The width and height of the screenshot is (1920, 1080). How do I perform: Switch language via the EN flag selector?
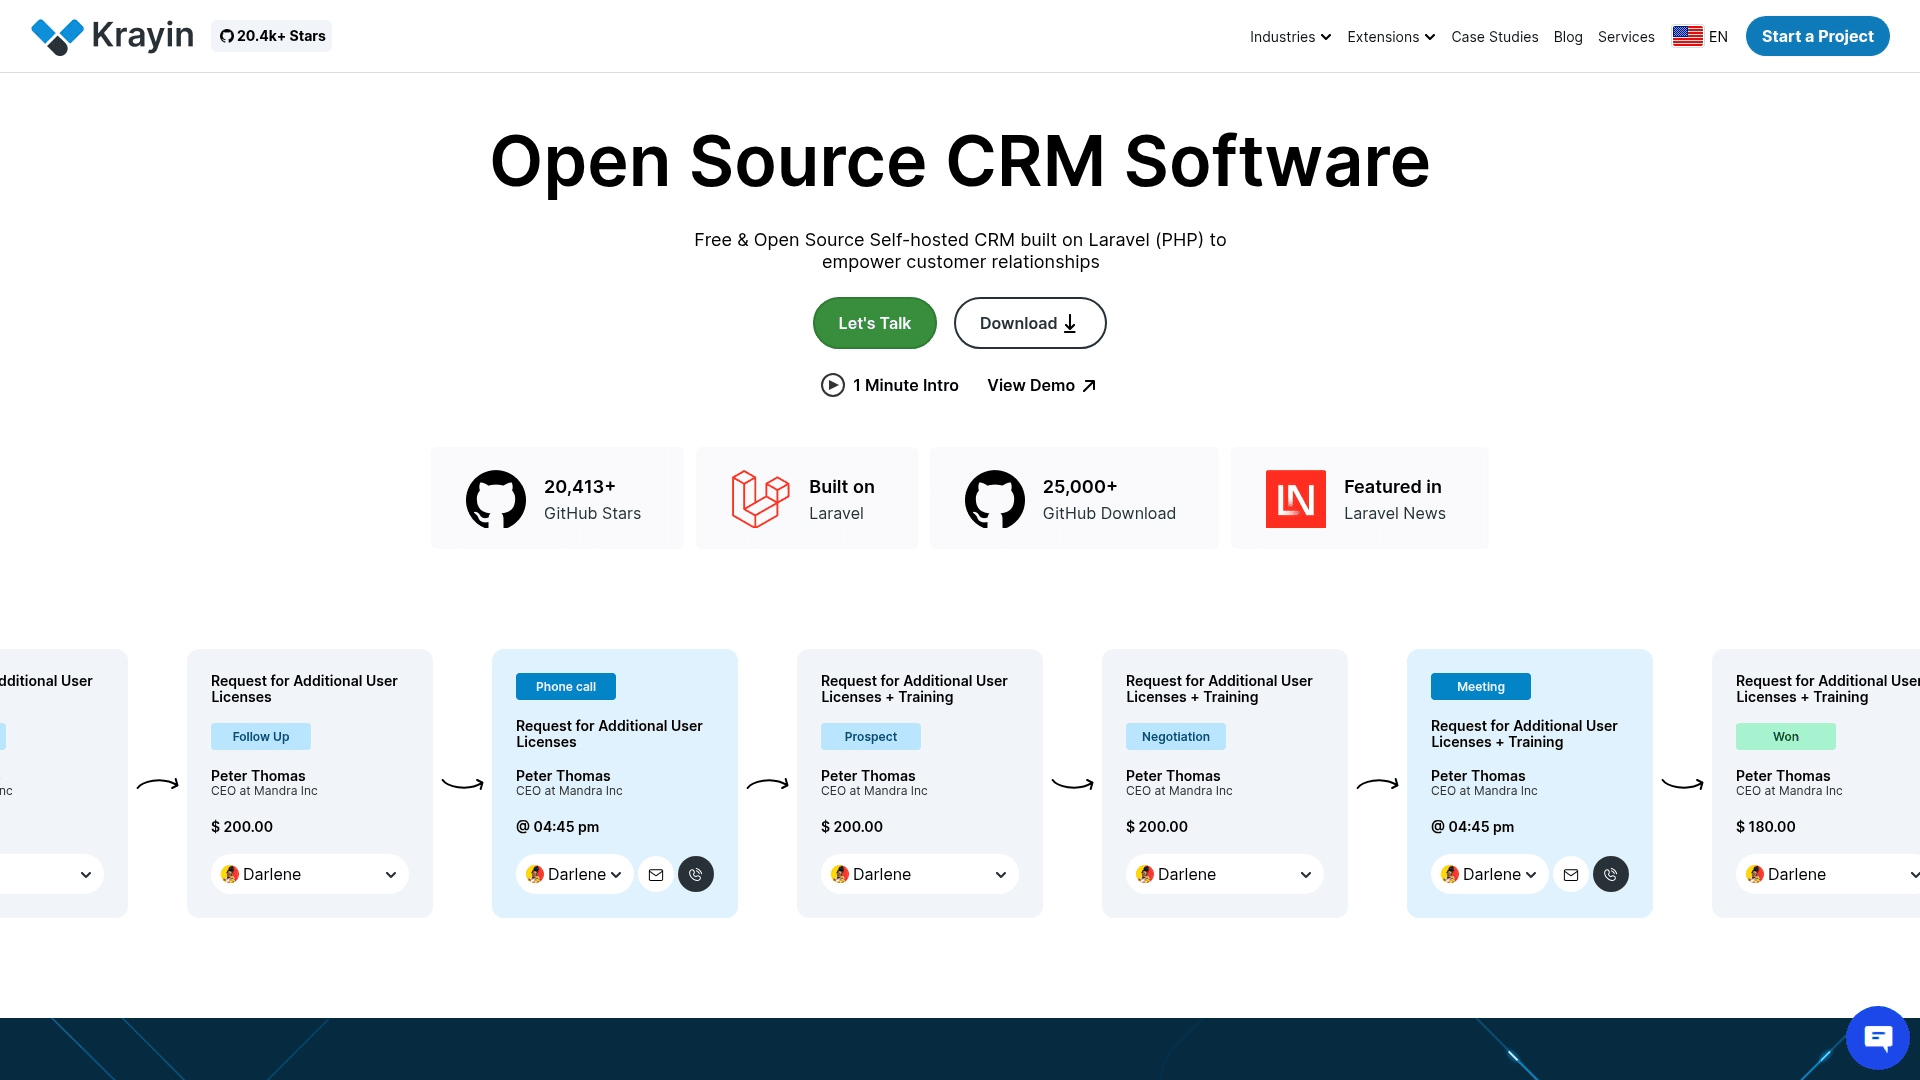coord(1700,37)
